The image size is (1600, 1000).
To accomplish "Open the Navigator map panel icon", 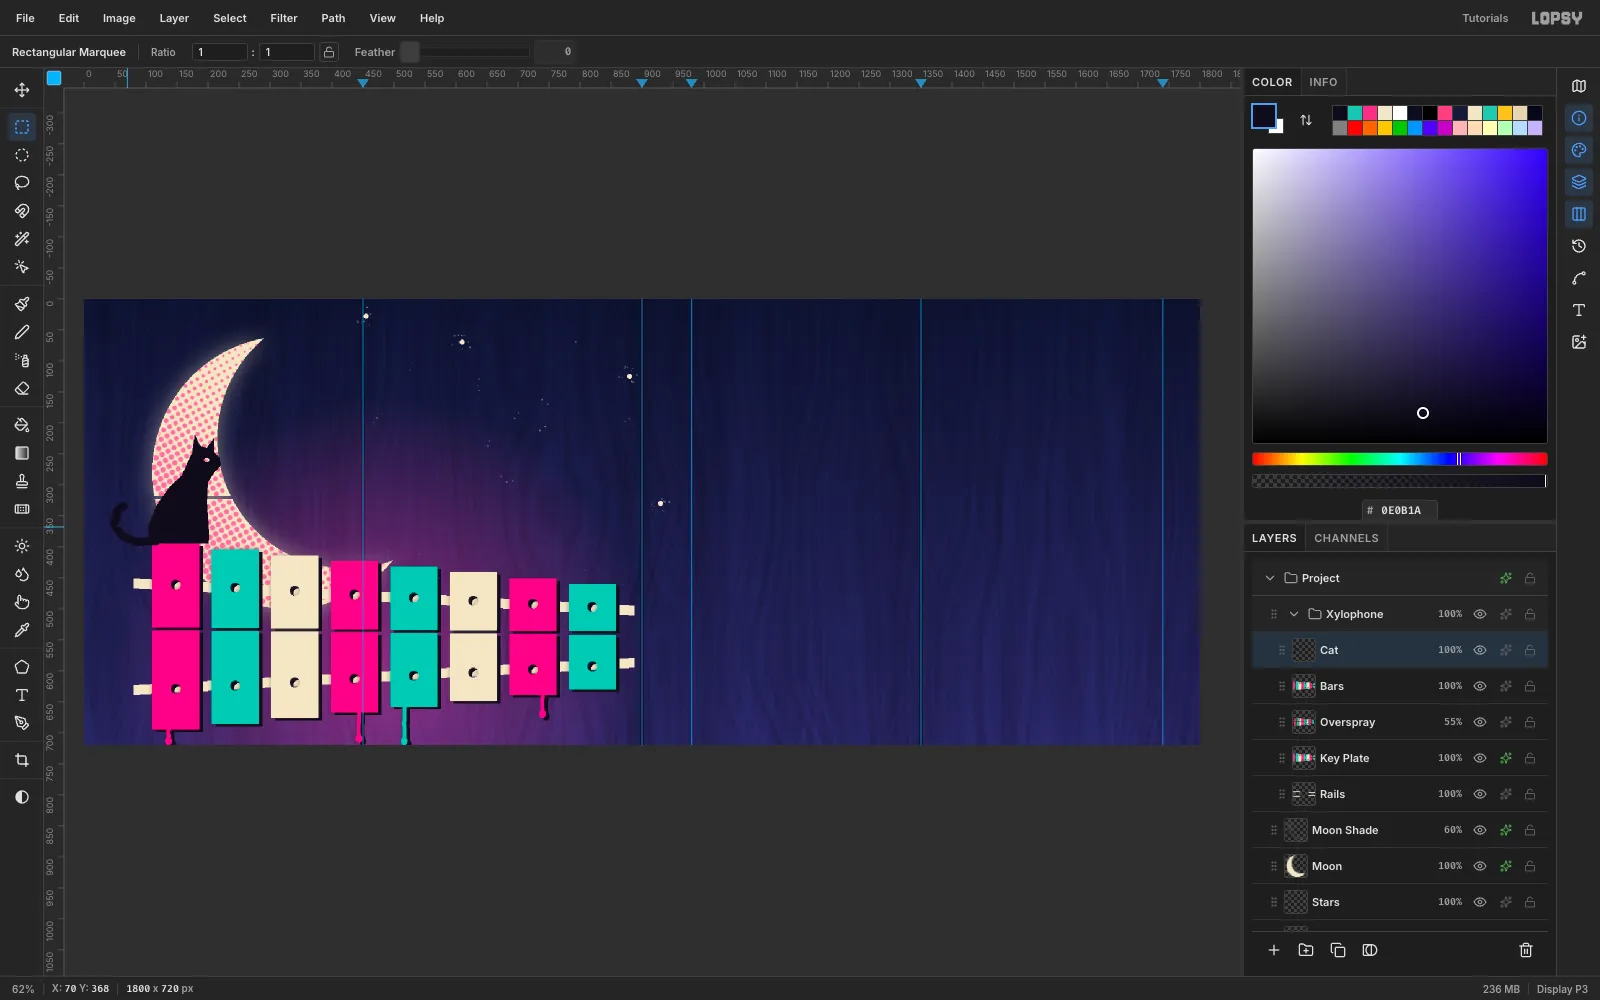I will coord(1579,86).
